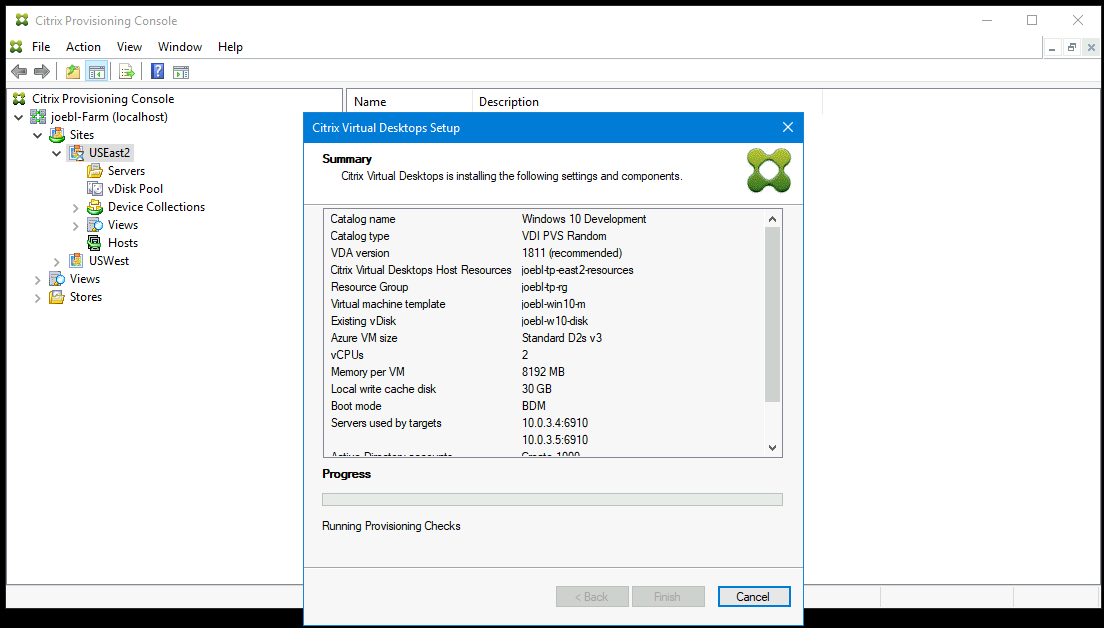The image size is (1104, 628).
Task: Collapse the USEast2 site node
Action: pyautogui.click(x=57, y=152)
